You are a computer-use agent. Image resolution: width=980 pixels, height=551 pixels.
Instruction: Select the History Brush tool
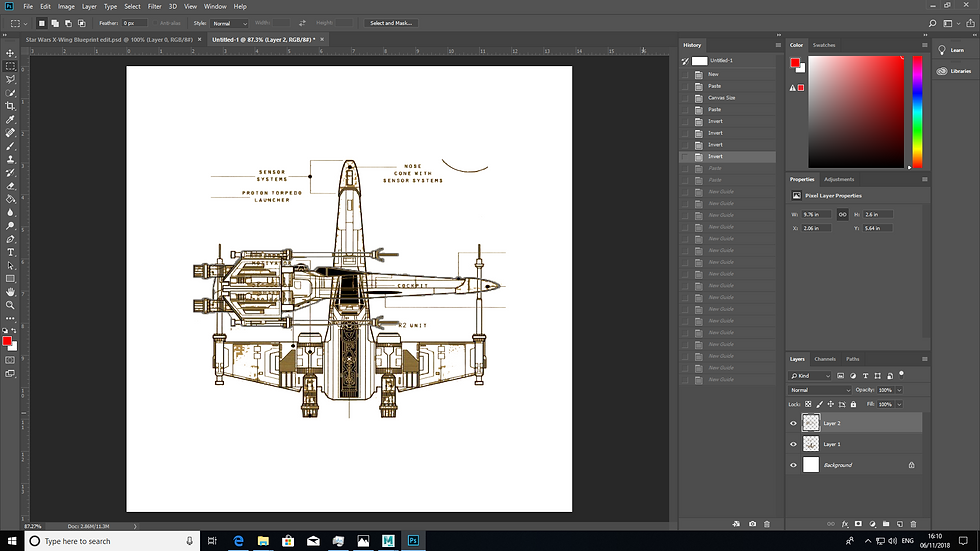pos(10,172)
